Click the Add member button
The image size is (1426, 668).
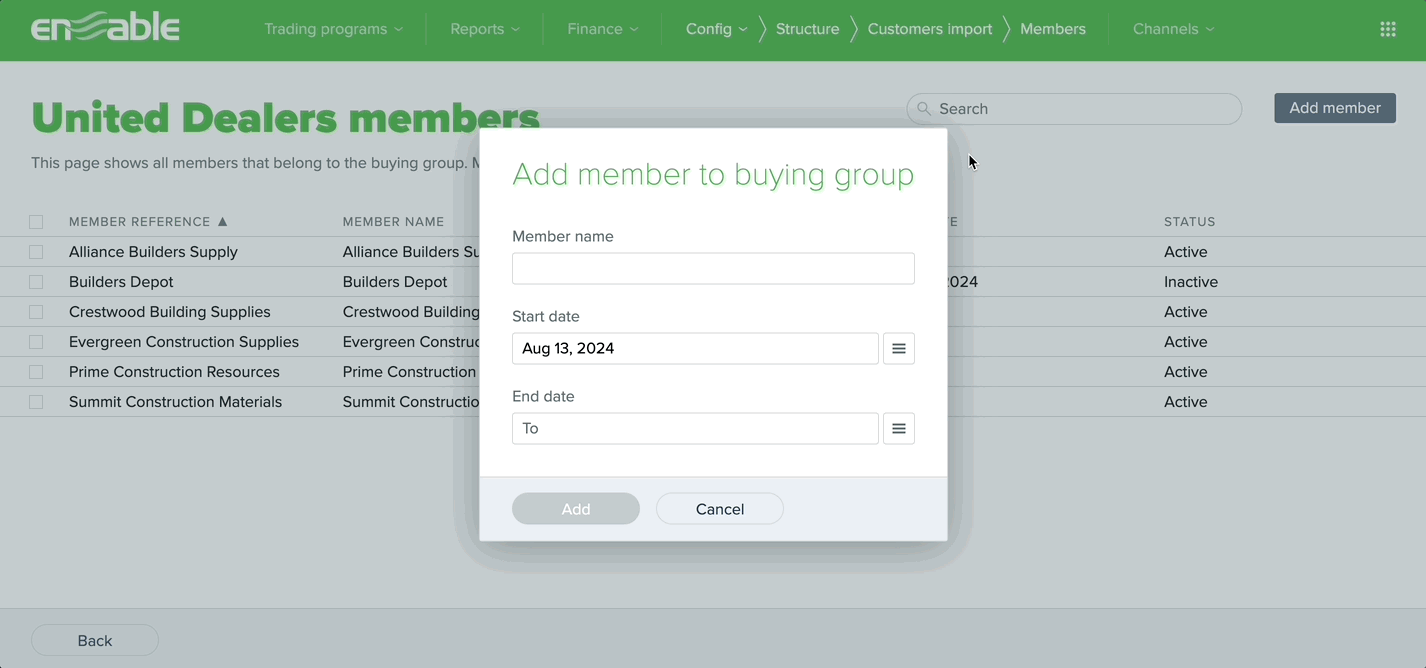coord(1335,108)
